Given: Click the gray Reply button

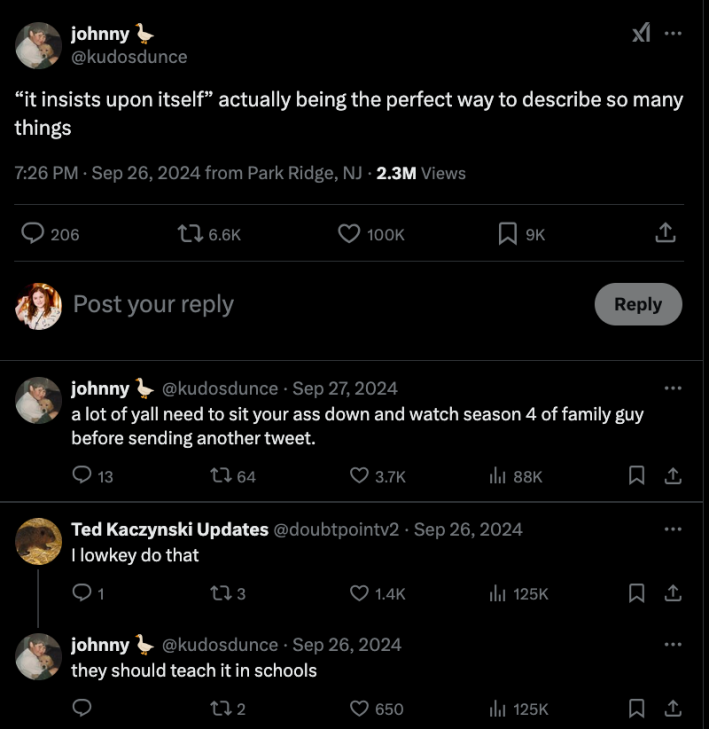Looking at the screenshot, I should tap(638, 304).
